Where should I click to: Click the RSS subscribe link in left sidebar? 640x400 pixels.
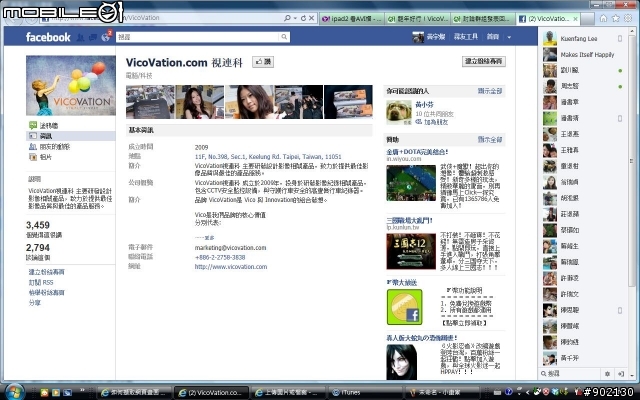(41, 282)
